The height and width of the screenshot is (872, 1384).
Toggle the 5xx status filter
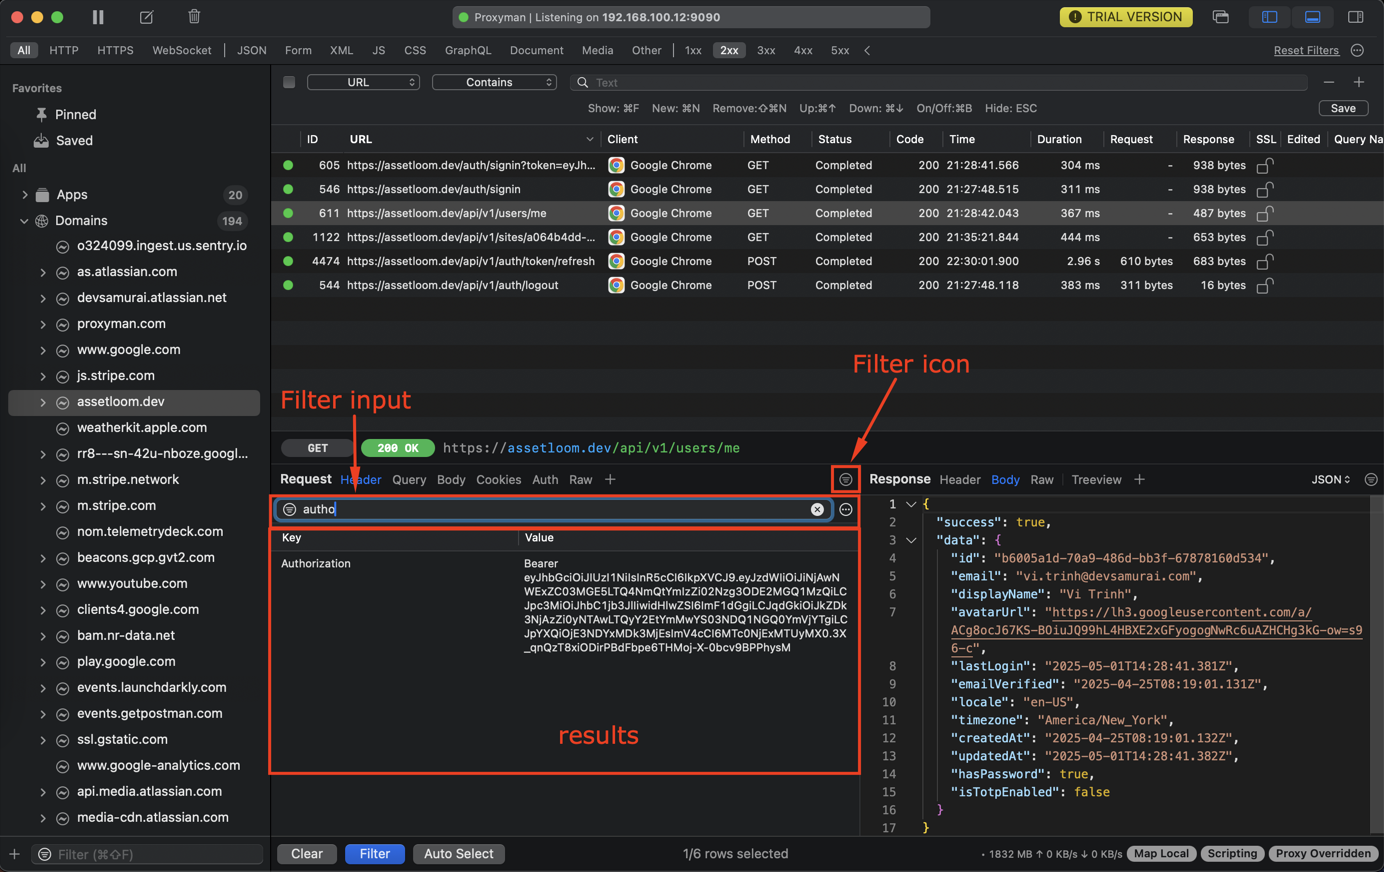(840, 50)
